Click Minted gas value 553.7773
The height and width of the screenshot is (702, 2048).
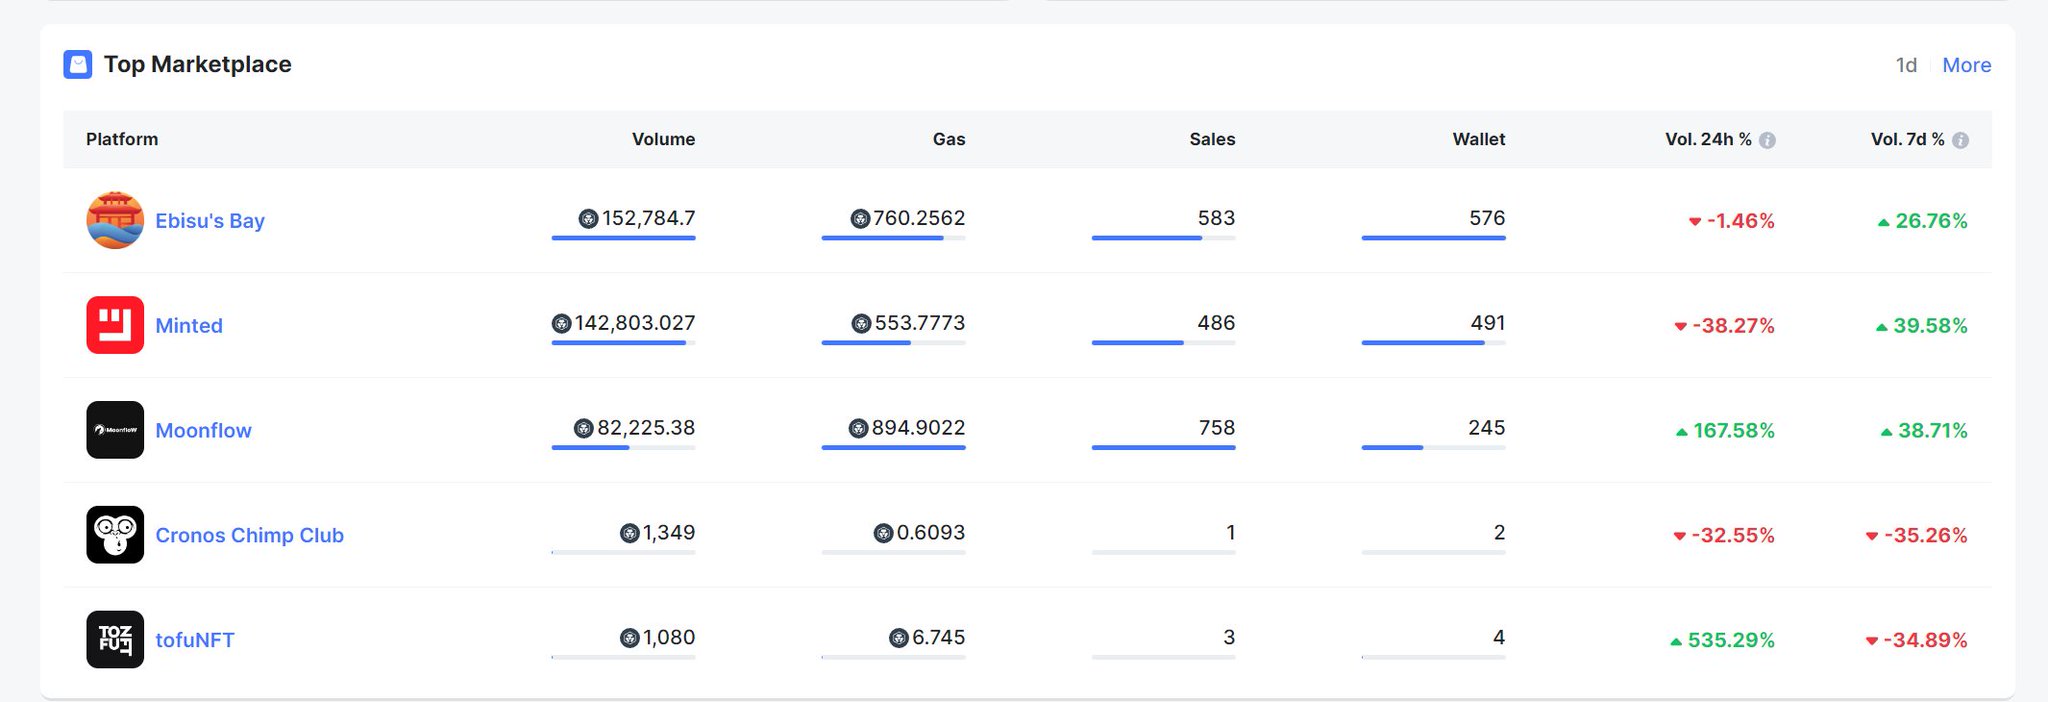click(x=920, y=323)
